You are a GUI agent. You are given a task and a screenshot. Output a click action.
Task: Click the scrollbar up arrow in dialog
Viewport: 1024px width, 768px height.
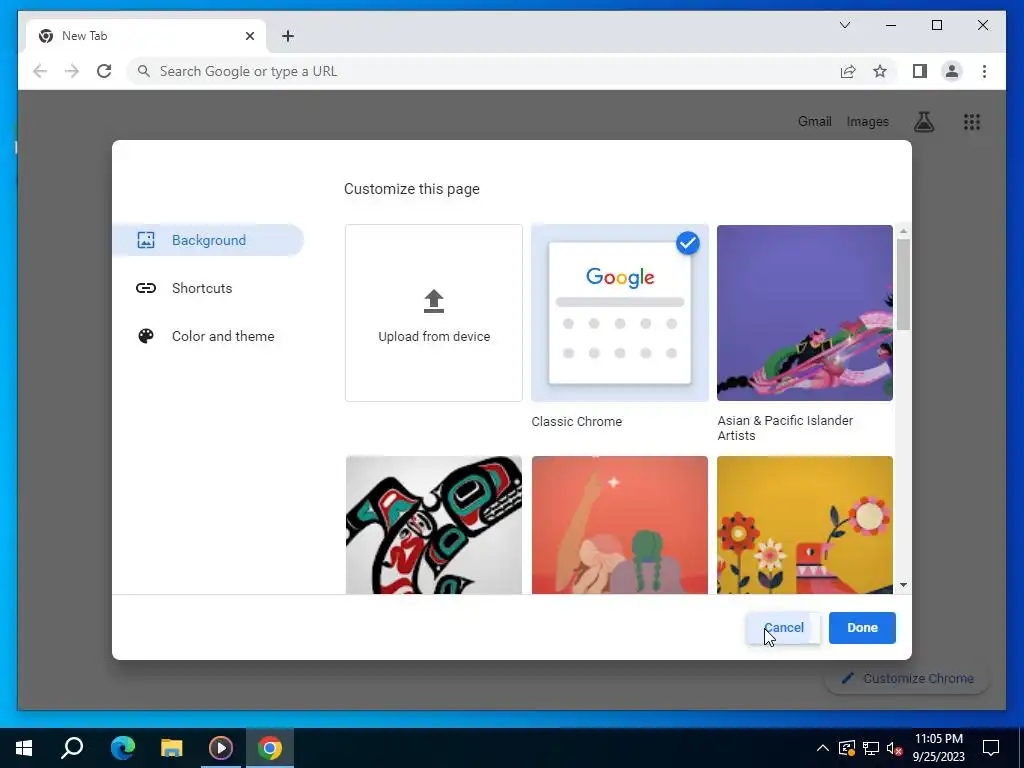tap(903, 231)
